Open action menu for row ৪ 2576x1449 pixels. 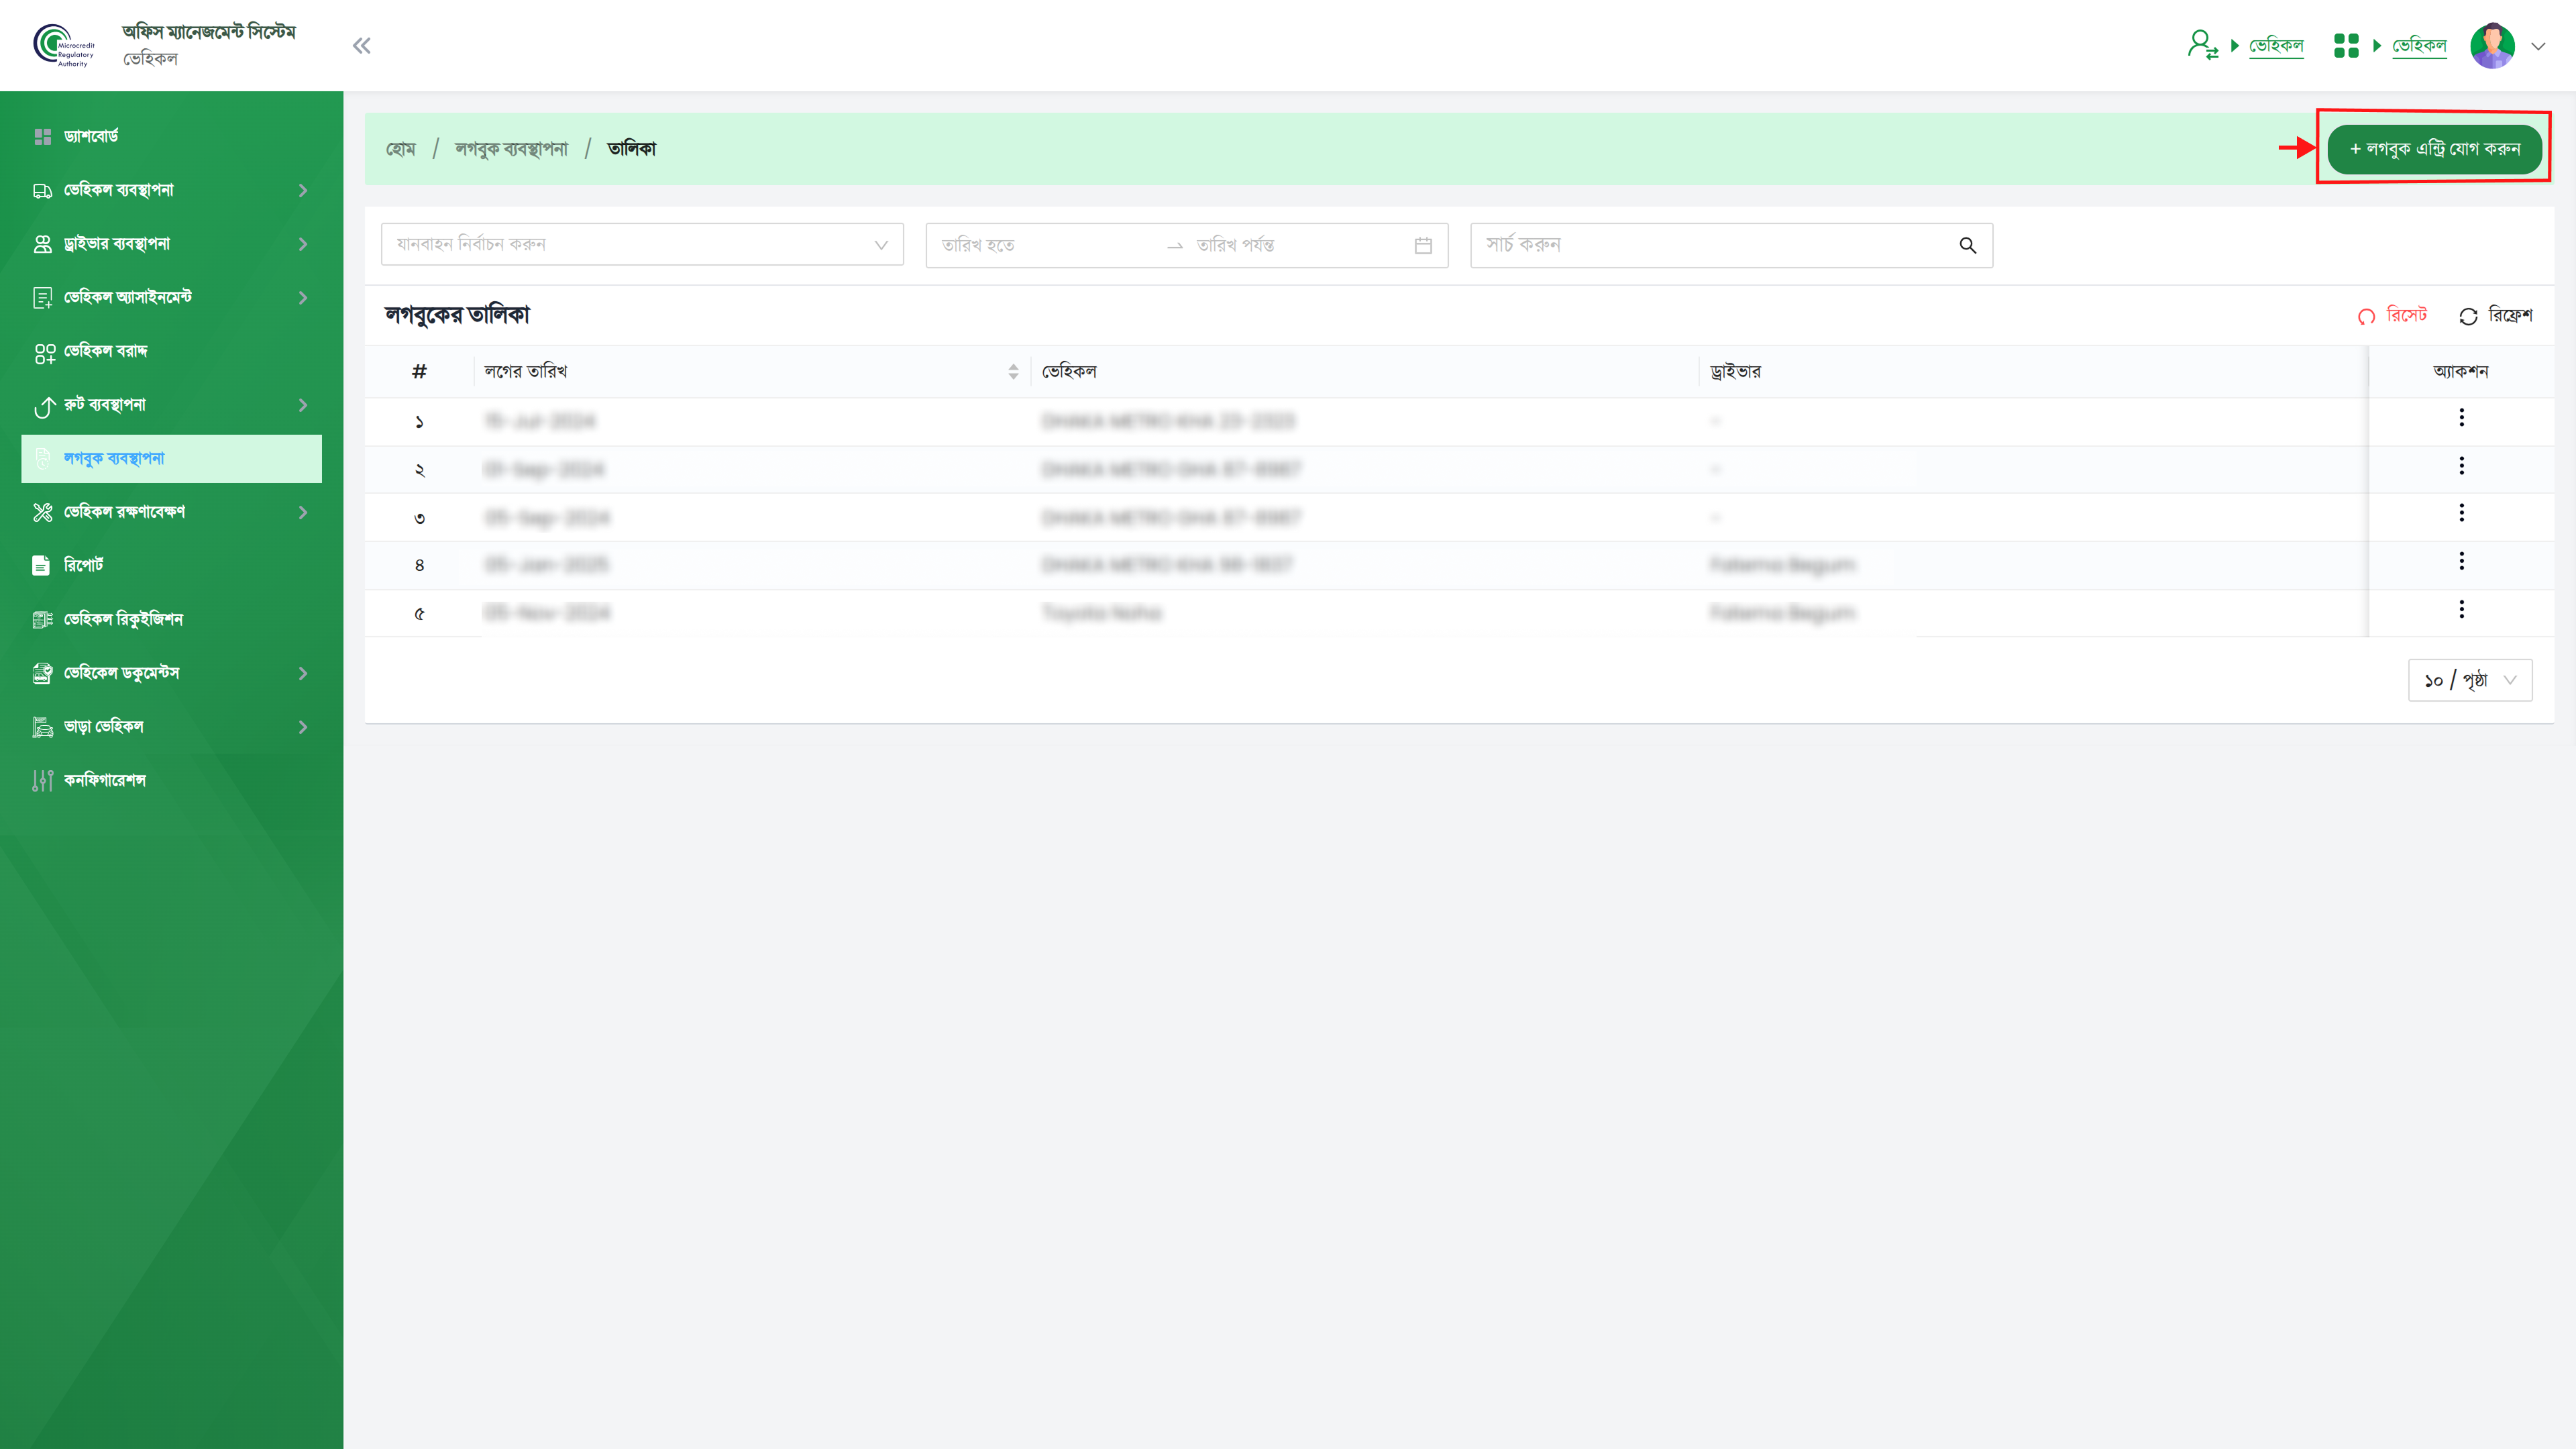(2461, 561)
